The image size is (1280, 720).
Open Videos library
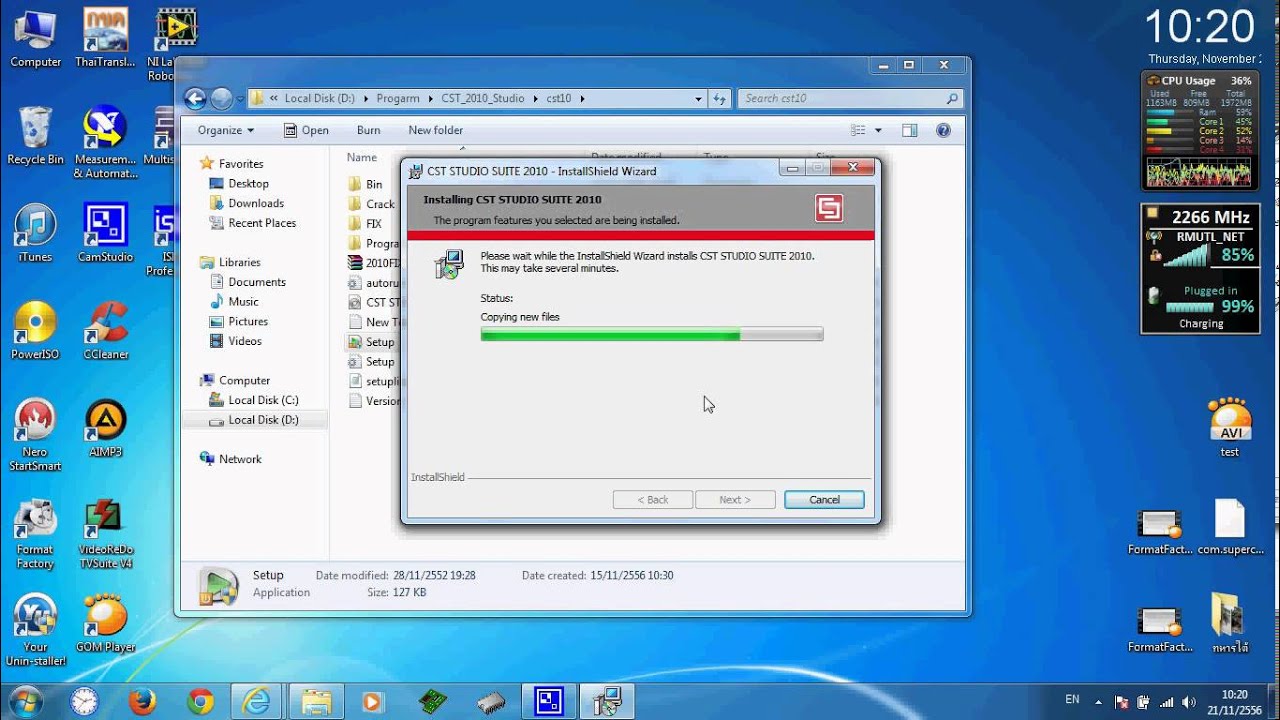click(x=245, y=341)
